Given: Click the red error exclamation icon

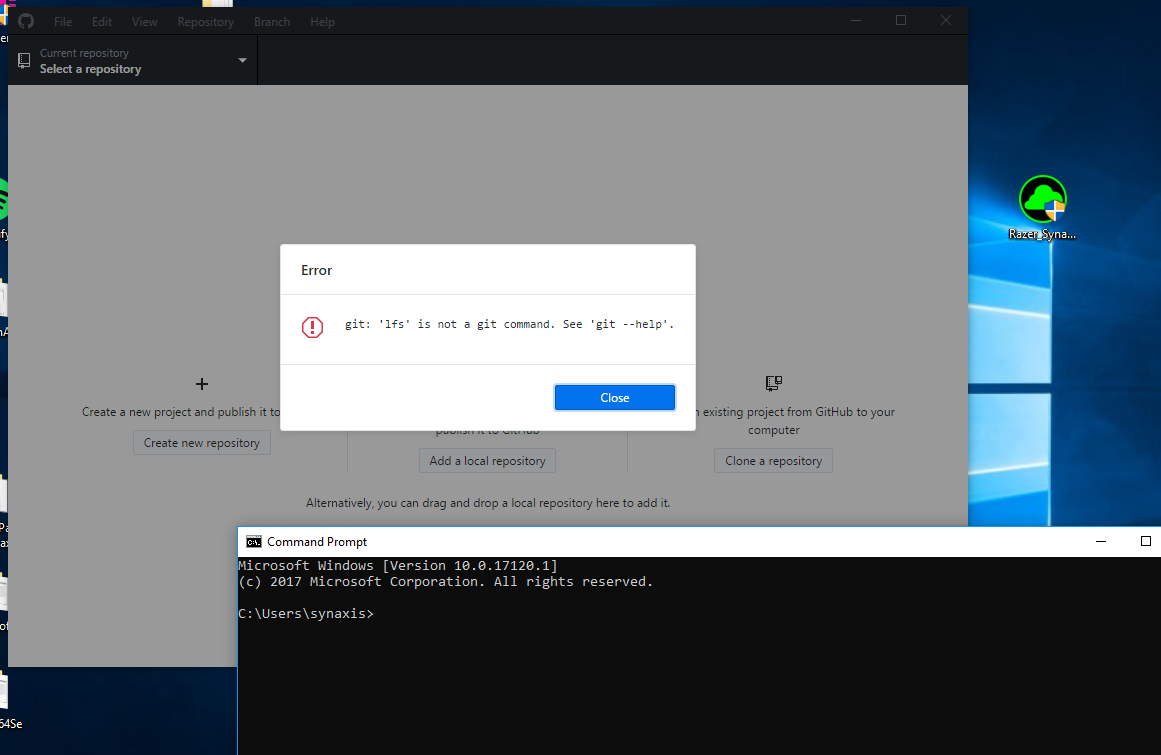Looking at the screenshot, I should pos(312,326).
